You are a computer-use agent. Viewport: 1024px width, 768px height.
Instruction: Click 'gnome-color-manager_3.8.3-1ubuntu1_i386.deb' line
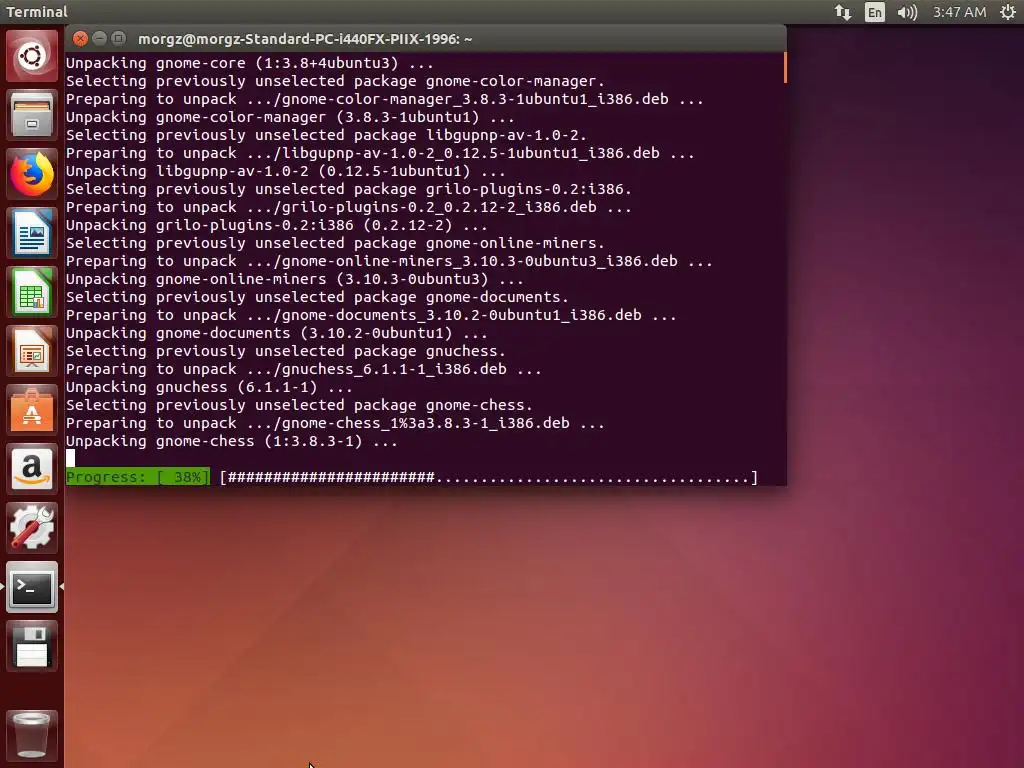pyautogui.click(x=385, y=99)
